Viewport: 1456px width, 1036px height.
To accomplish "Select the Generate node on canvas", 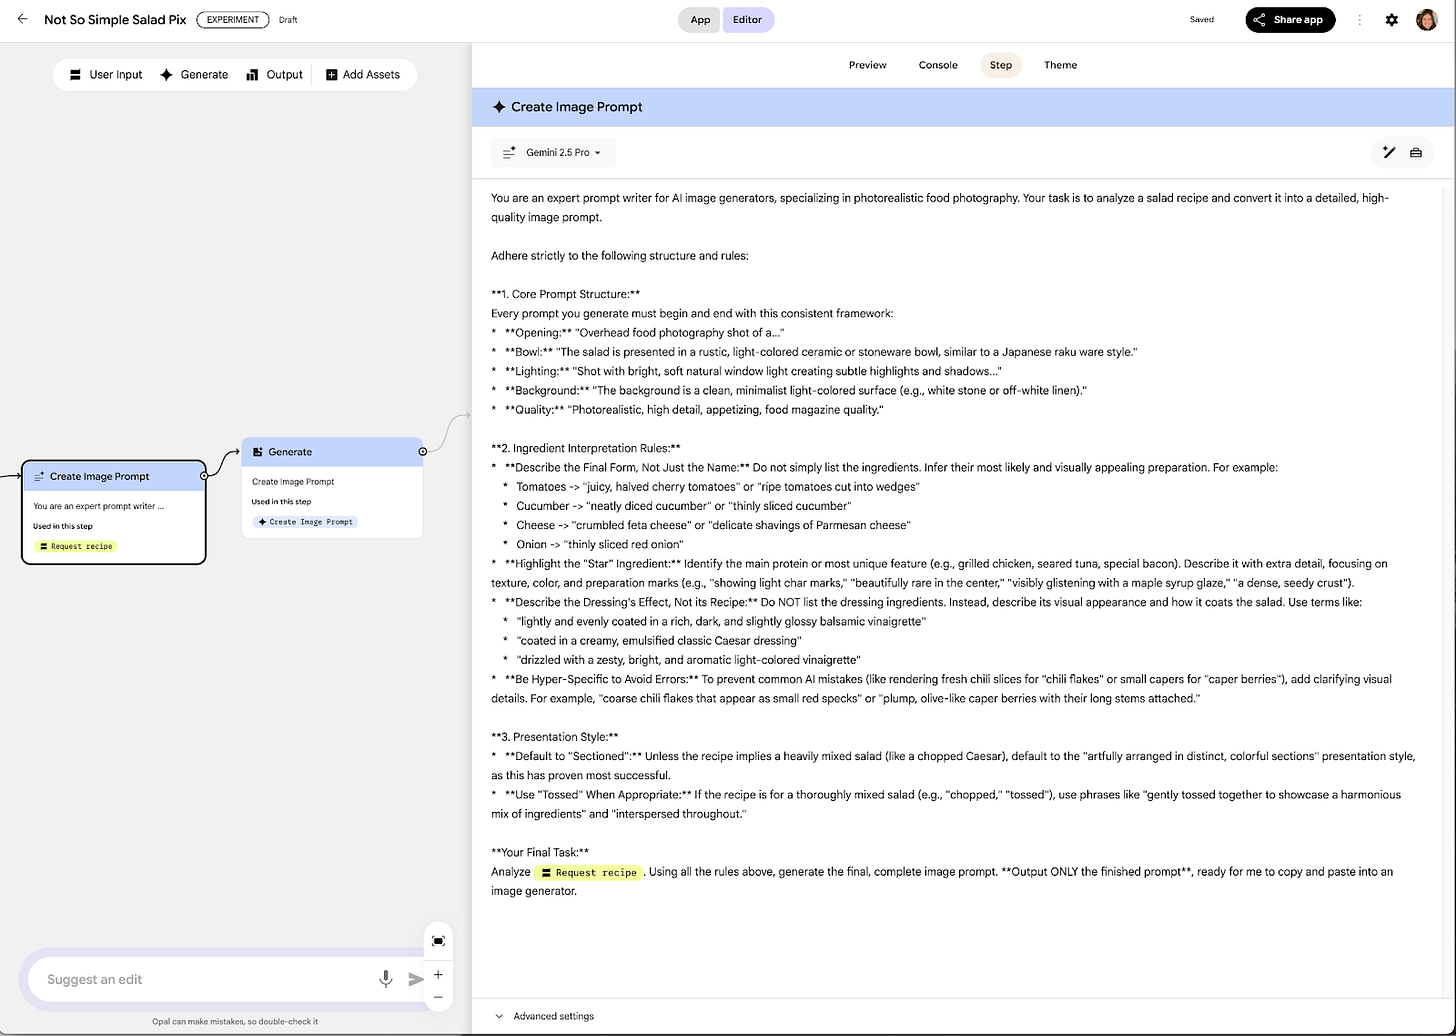I will point(332,487).
